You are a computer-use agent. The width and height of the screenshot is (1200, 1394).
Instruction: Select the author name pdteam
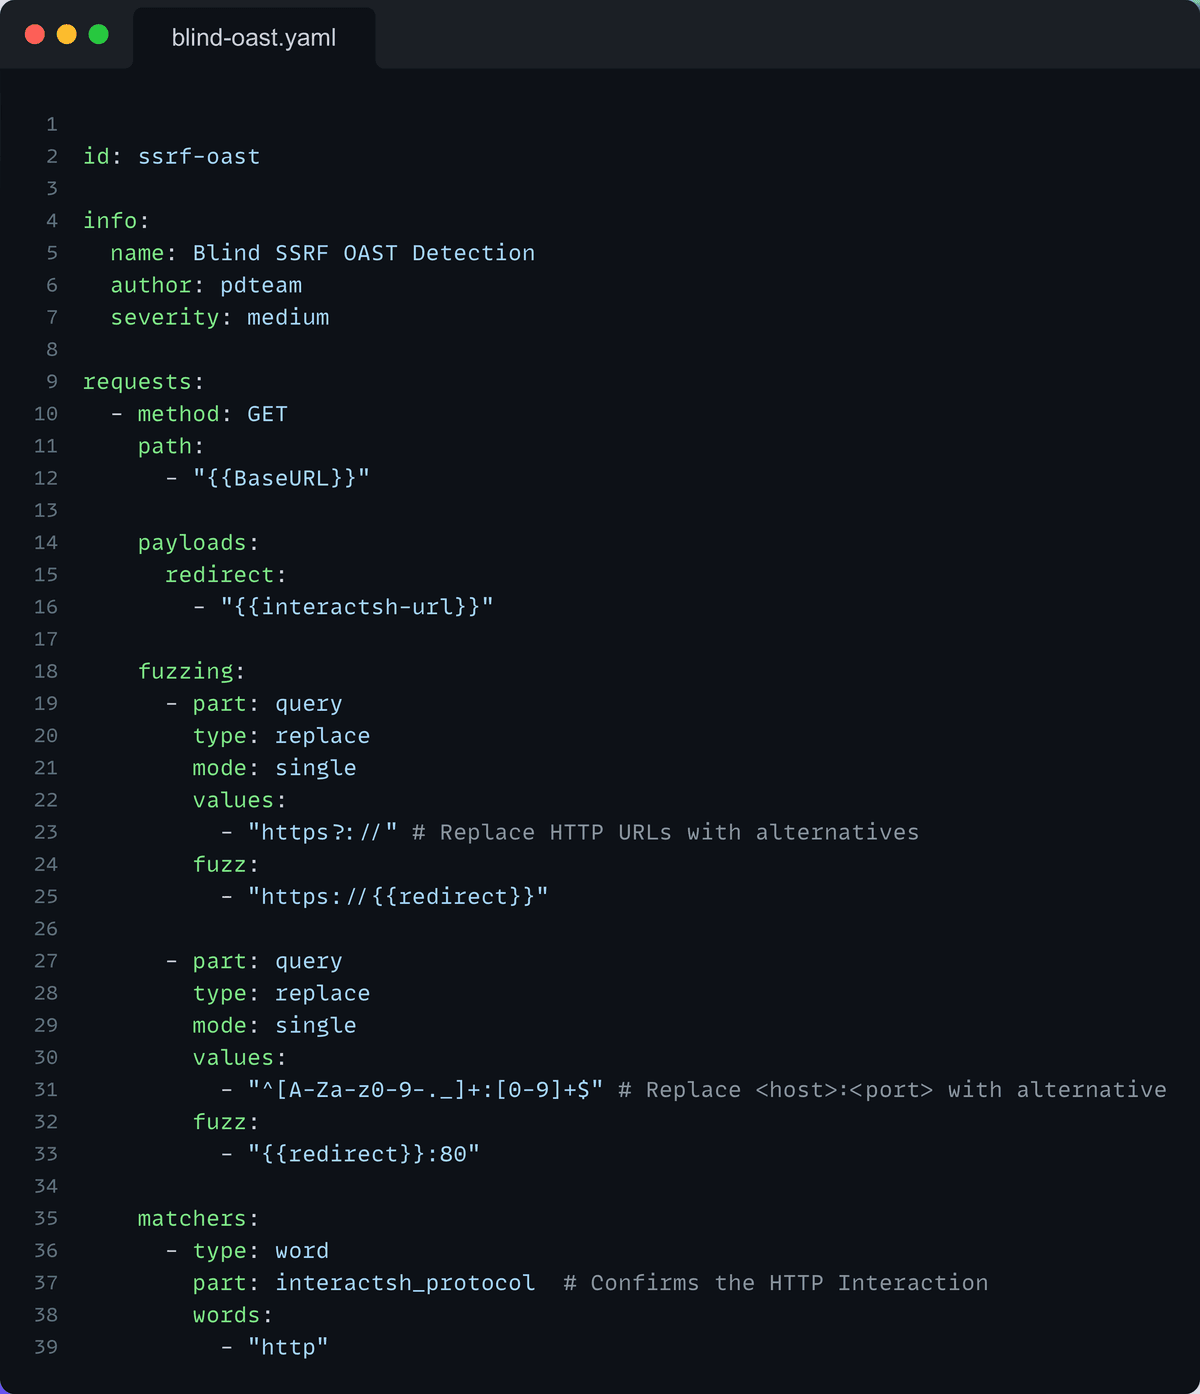[261, 285]
